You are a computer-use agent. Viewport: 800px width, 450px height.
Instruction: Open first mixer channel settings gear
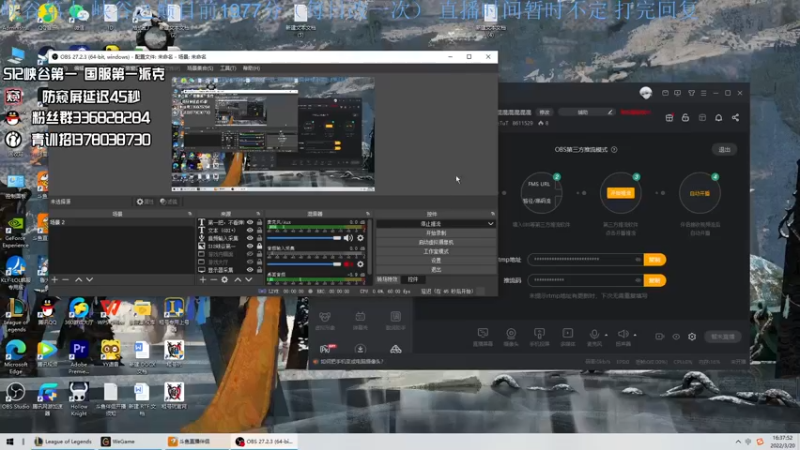pos(360,238)
